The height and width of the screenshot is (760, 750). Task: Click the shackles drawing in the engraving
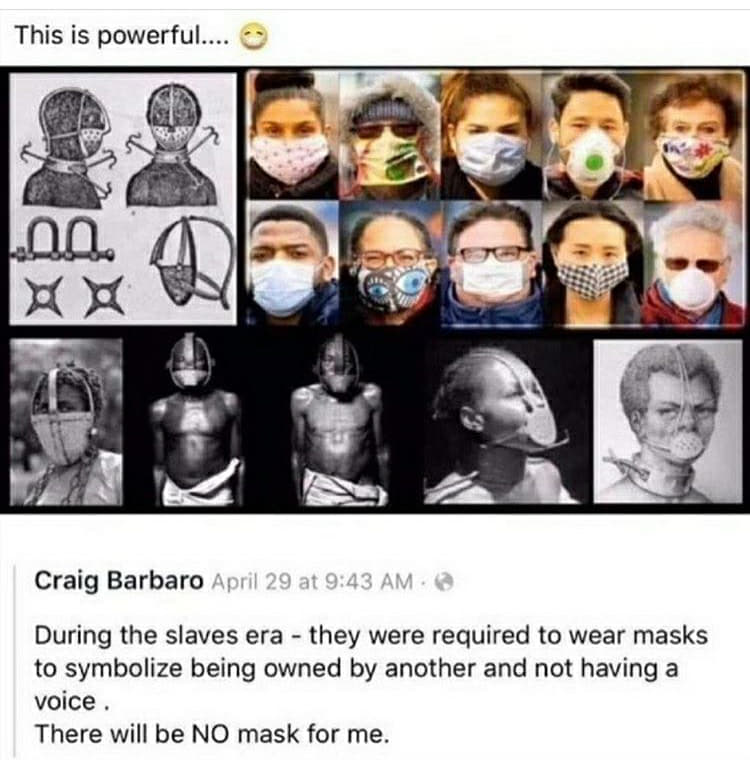[x=64, y=239]
